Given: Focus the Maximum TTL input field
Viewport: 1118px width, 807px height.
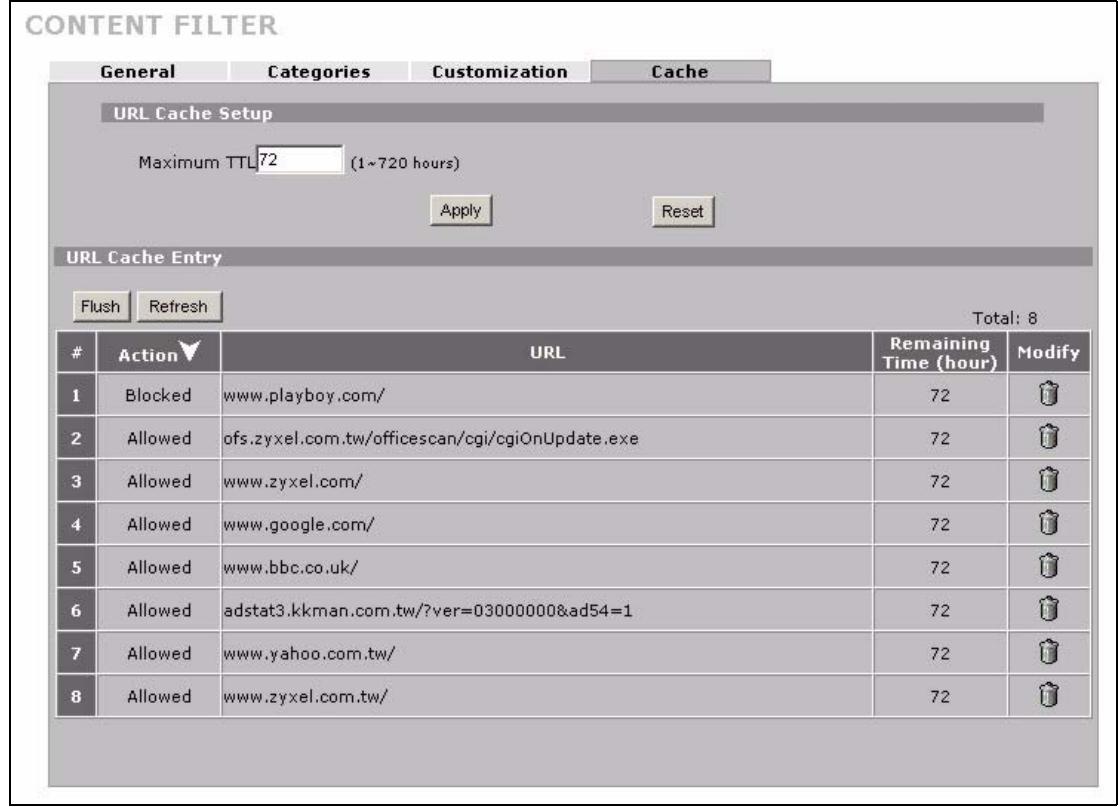Looking at the screenshot, I should (x=299, y=160).
